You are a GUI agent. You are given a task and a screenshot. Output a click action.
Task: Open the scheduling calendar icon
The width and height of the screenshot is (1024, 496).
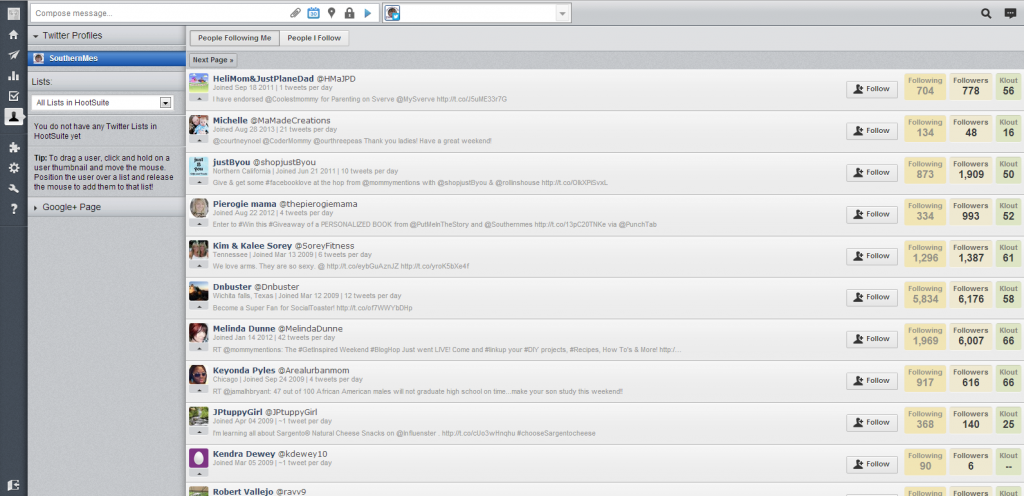(x=313, y=13)
